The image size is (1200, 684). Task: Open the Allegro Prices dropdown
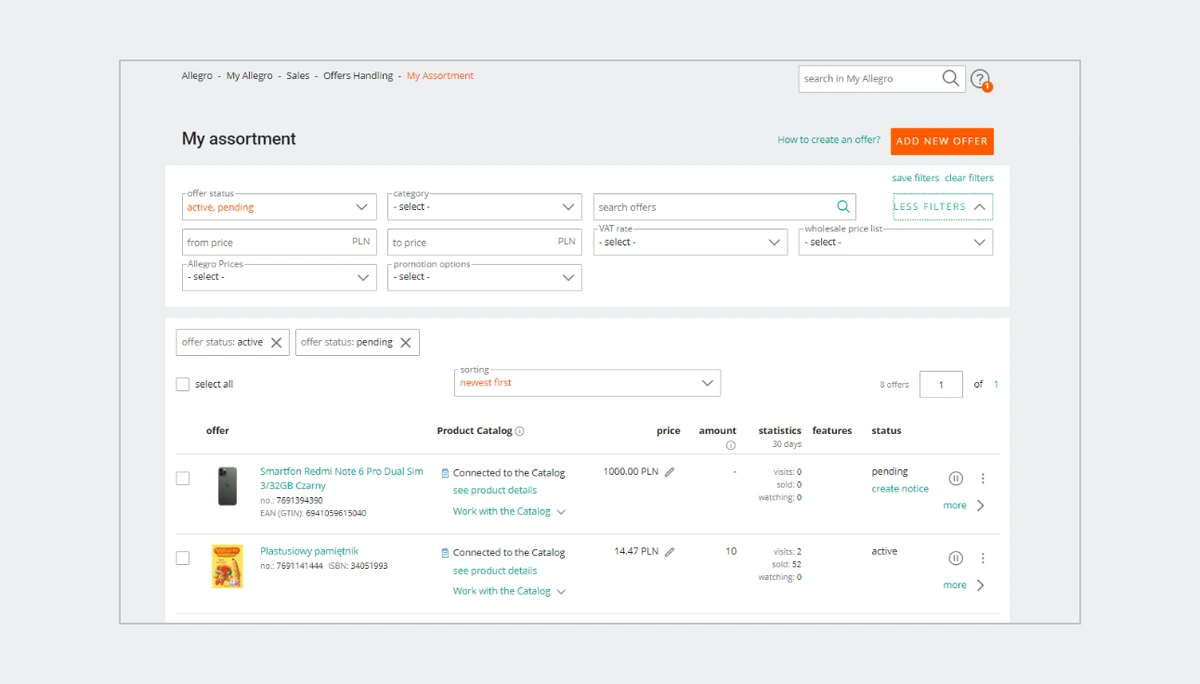coord(279,277)
